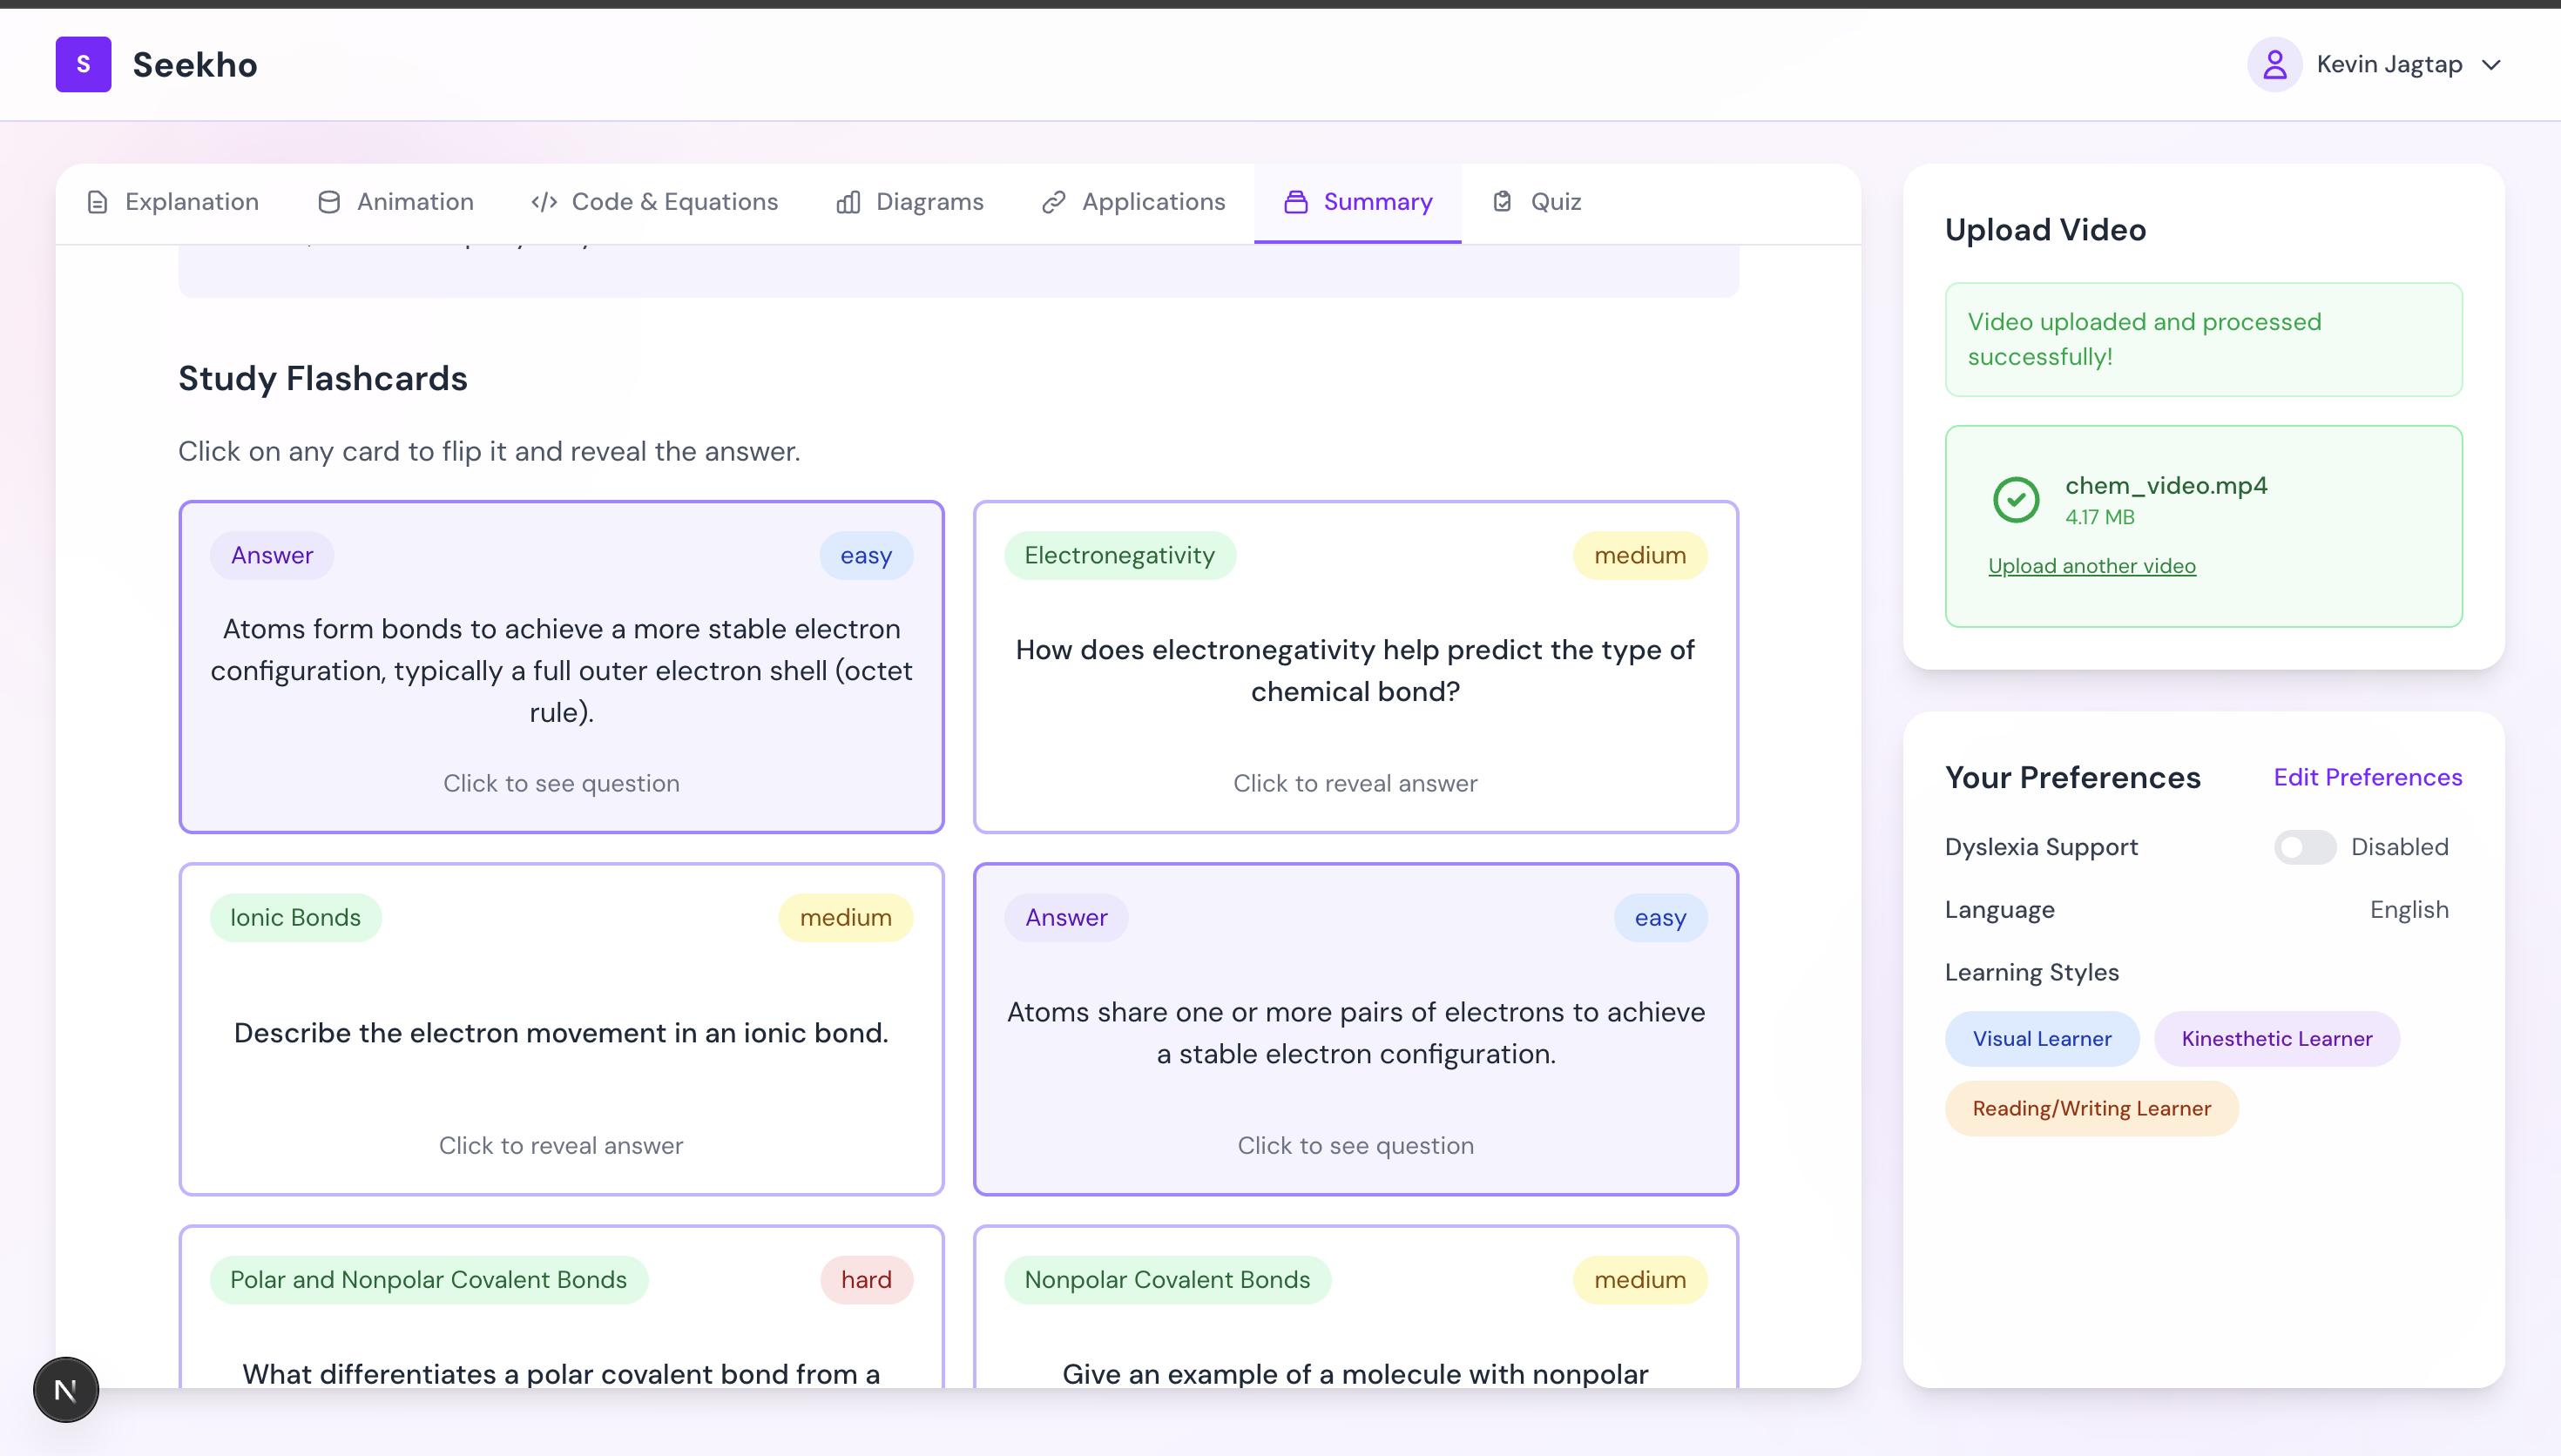Switch to the Summary tab

(x=1357, y=202)
